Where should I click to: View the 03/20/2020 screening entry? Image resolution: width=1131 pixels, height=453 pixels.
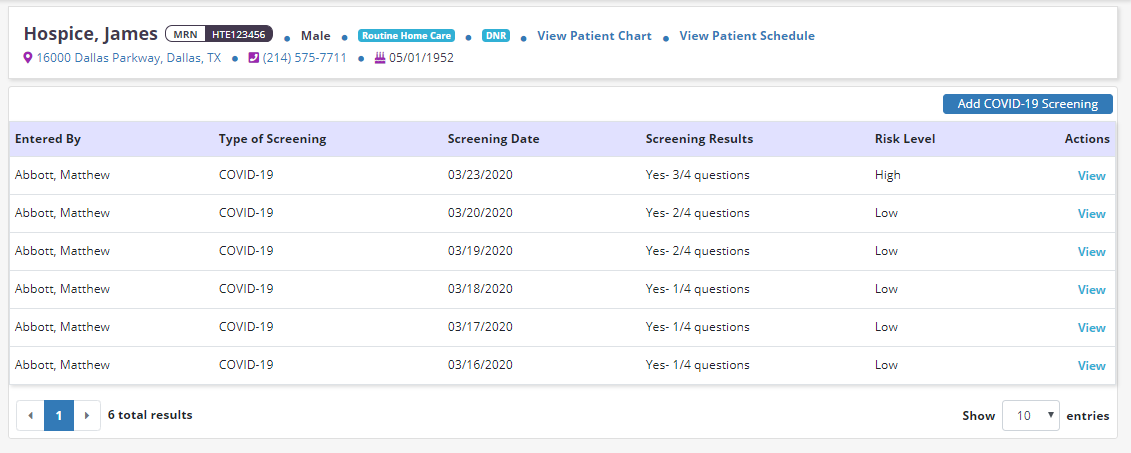click(1091, 214)
